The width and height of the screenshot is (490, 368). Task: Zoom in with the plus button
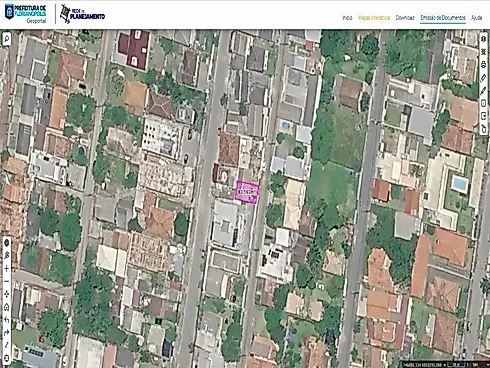click(x=6, y=268)
